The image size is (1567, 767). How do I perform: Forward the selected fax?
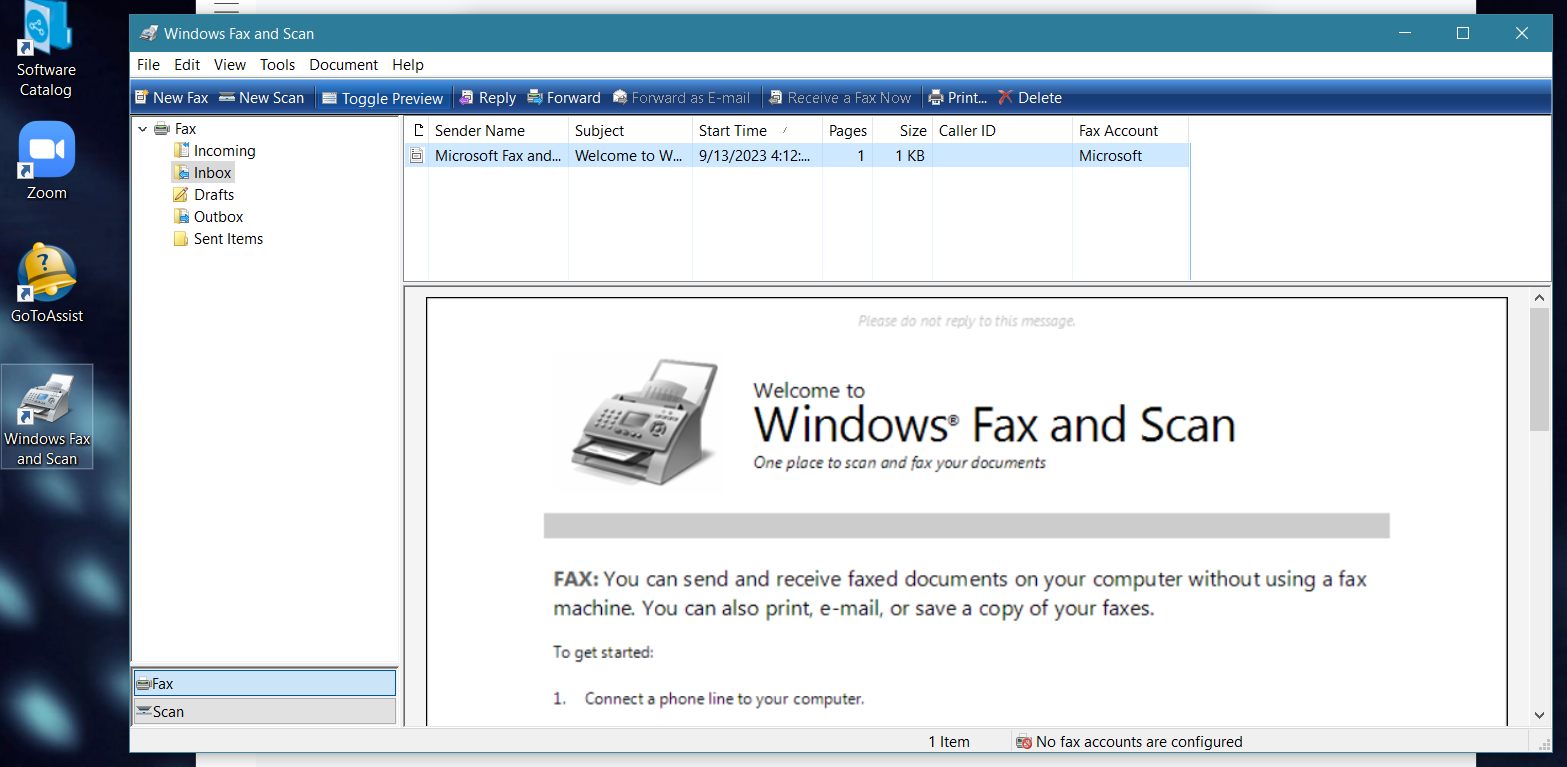pyautogui.click(x=563, y=98)
